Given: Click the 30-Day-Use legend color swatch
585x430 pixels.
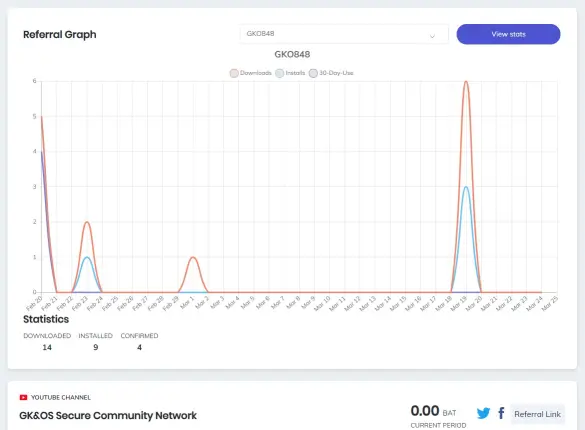Looking at the screenshot, I should point(313,73).
